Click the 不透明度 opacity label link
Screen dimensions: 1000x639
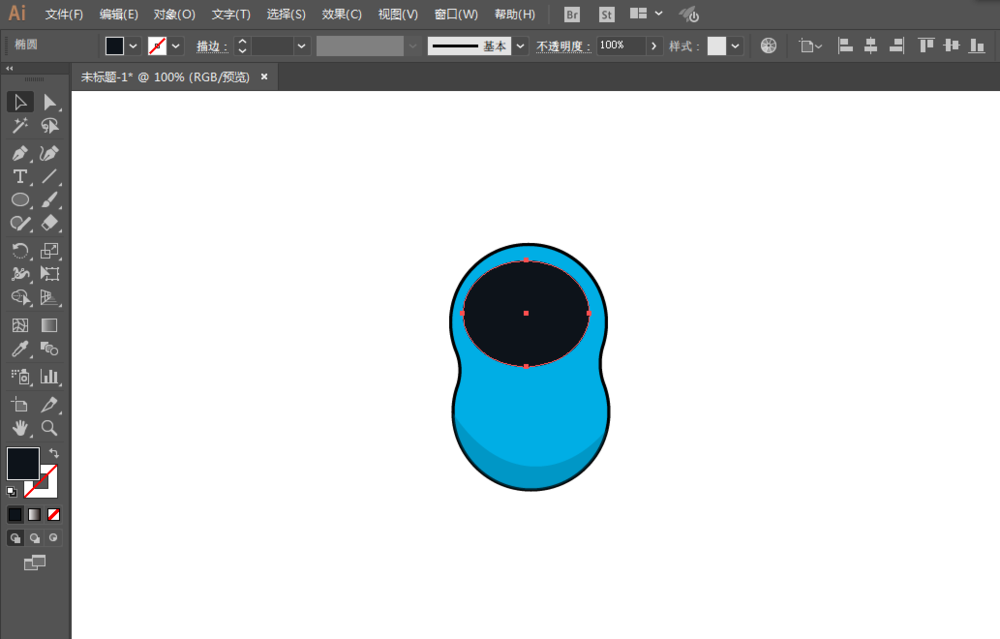click(x=563, y=46)
